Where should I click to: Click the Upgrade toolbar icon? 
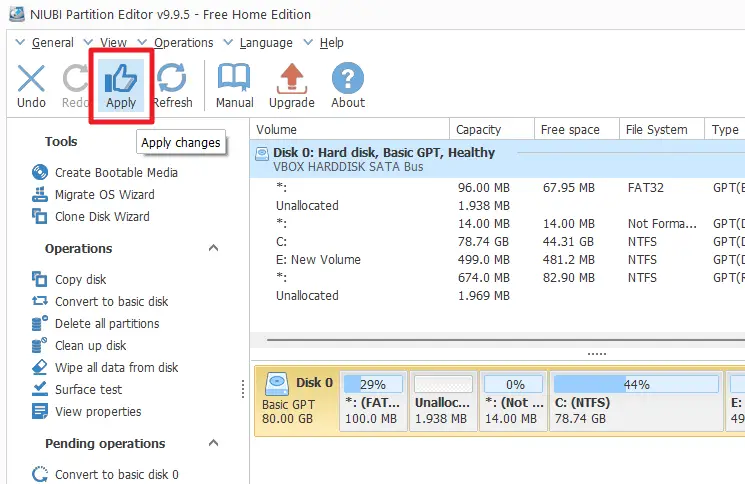[x=292, y=78]
